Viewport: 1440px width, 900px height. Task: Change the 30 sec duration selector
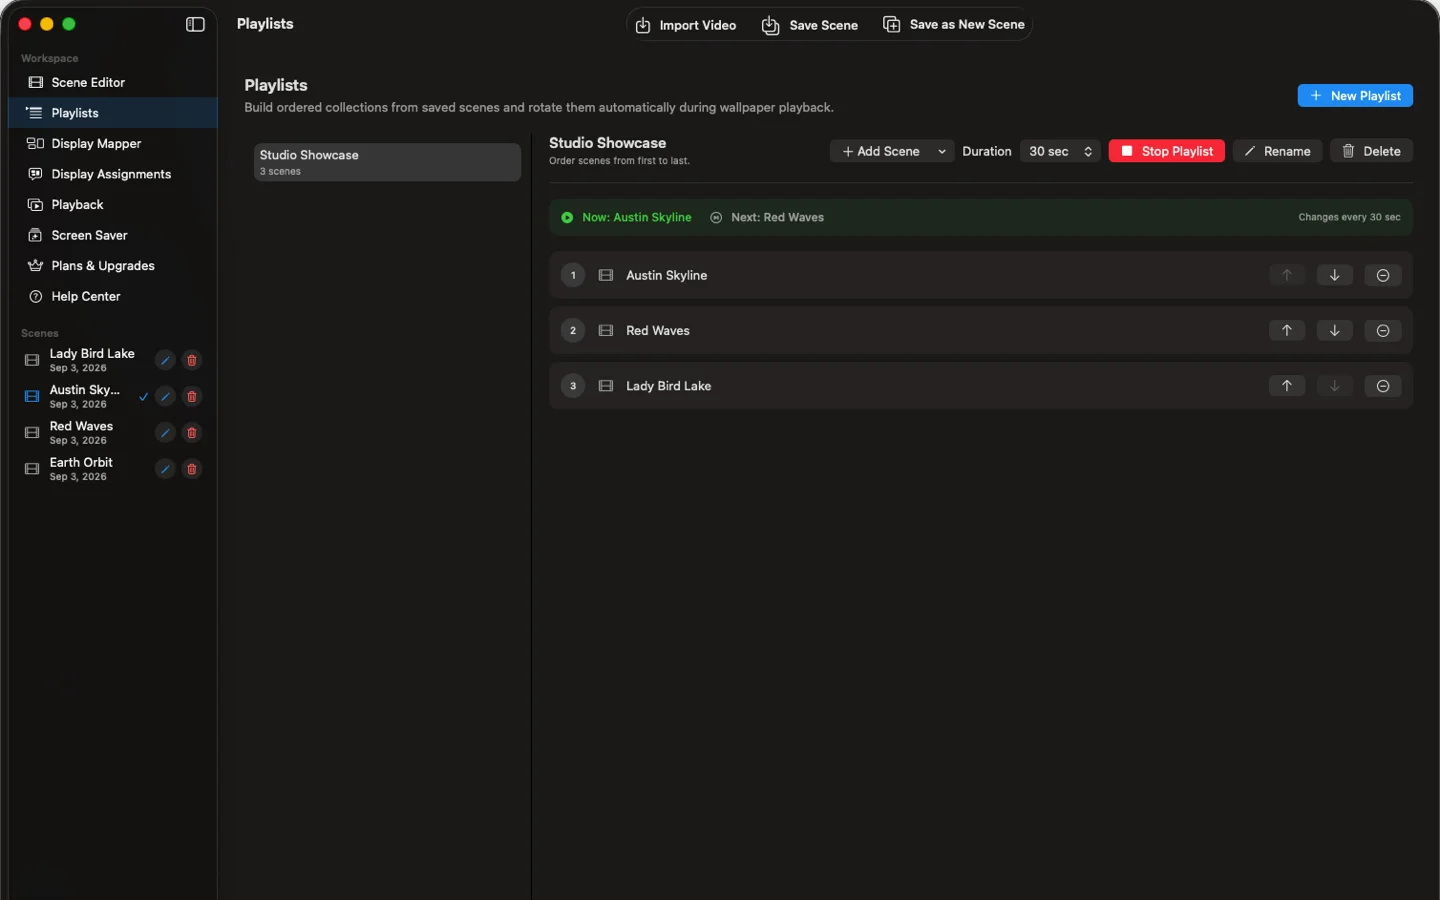point(1060,151)
